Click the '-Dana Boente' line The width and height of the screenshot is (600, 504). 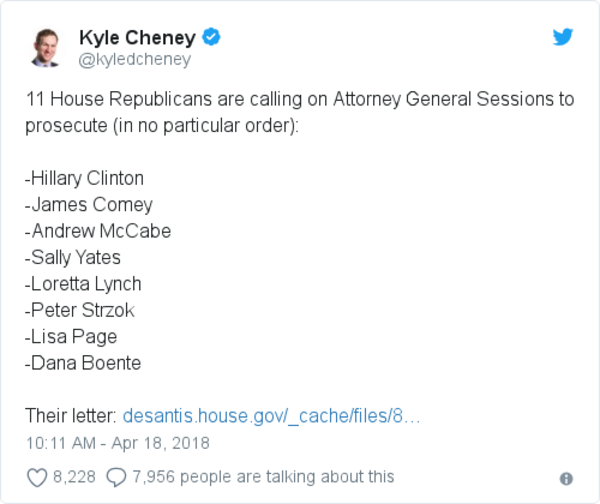(83, 362)
